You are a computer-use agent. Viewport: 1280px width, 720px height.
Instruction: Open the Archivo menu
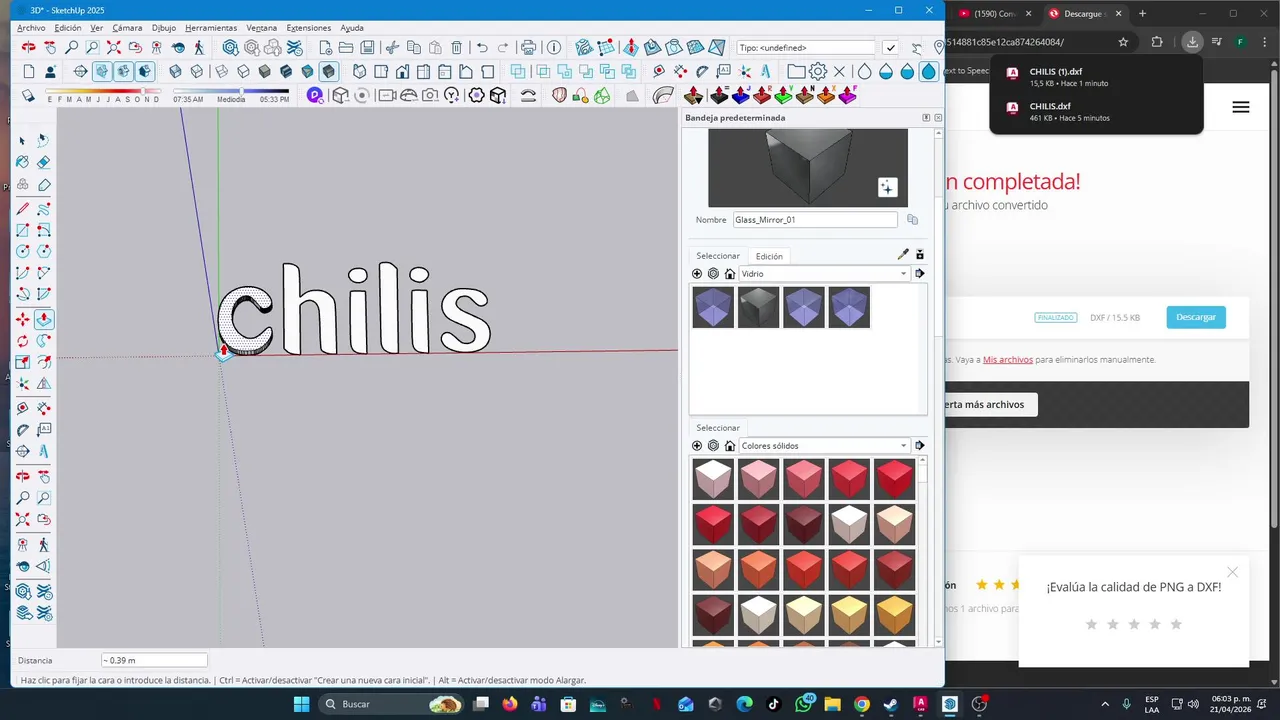(31, 28)
